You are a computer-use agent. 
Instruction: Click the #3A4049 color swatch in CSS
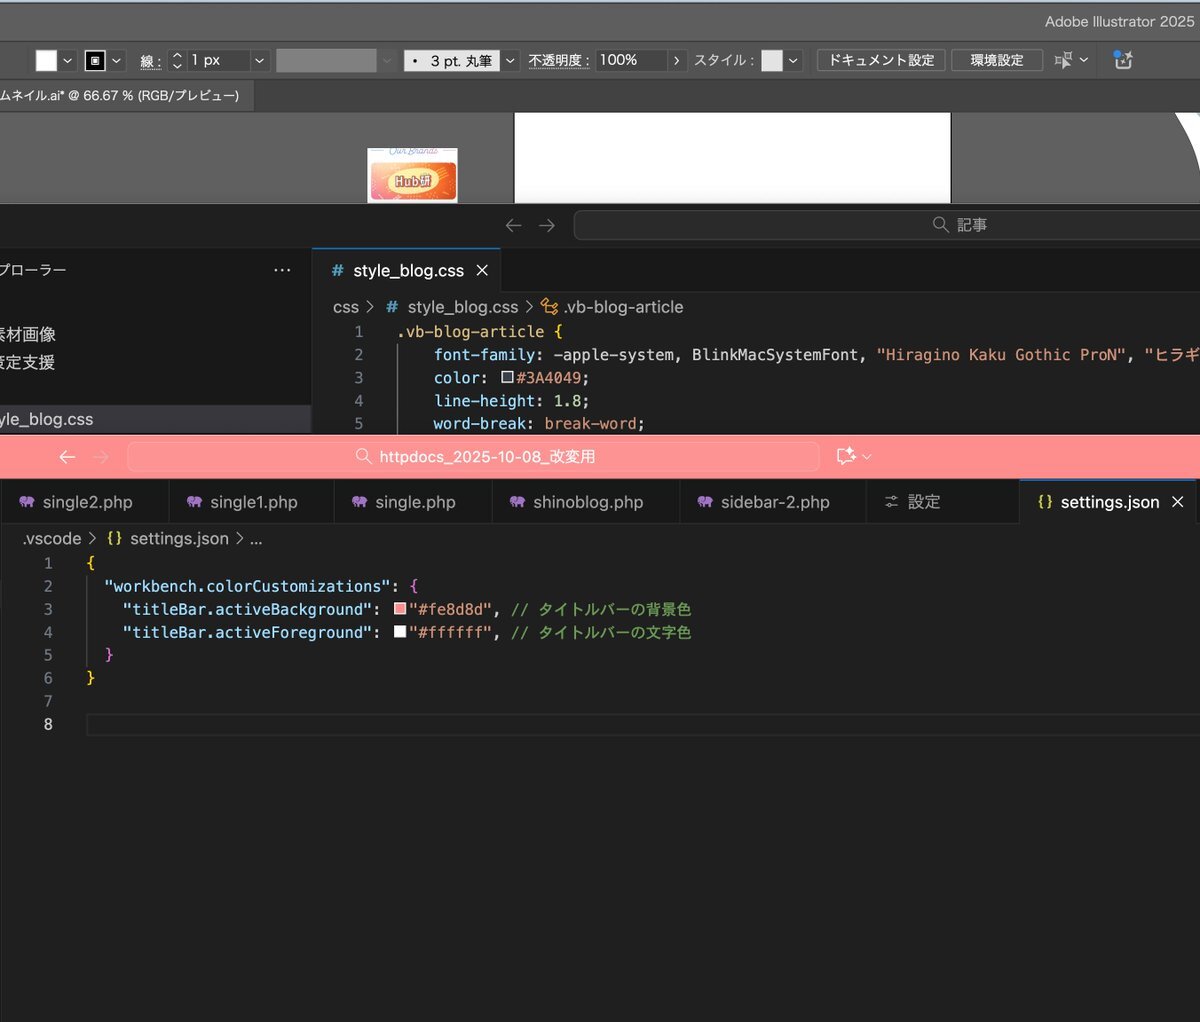507,378
